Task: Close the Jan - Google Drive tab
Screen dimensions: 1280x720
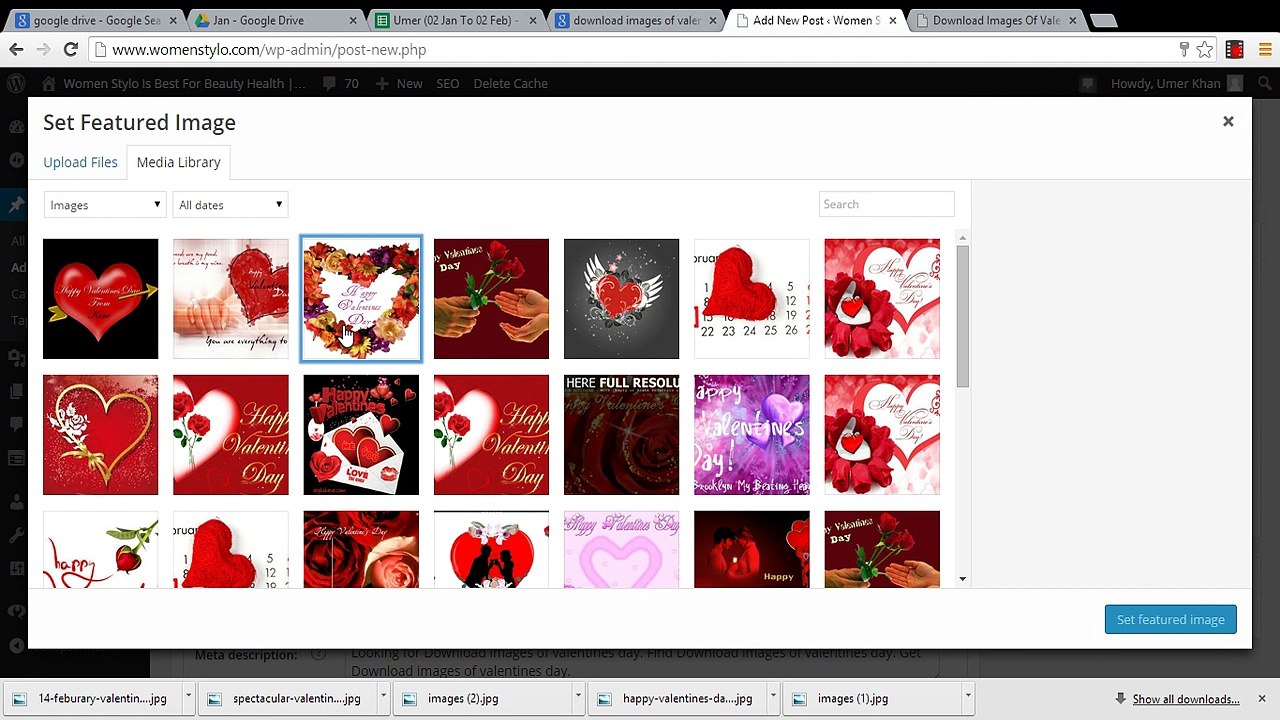Action: pos(353,20)
